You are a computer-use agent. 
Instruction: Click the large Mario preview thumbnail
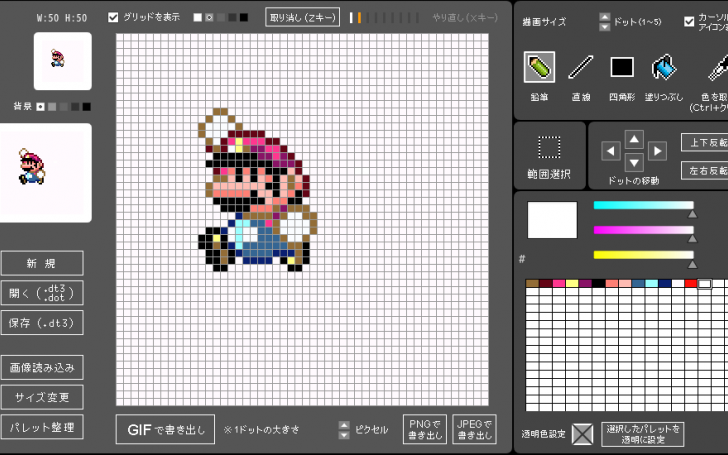pyautogui.click(x=45, y=173)
